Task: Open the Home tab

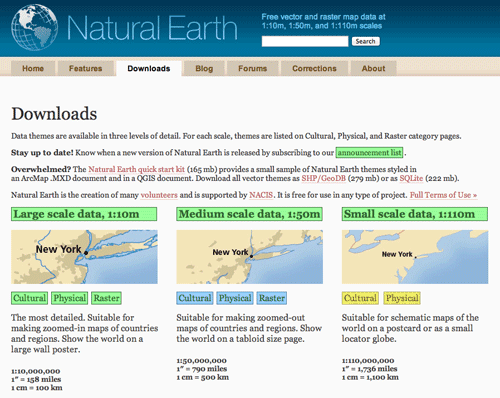Action: [x=33, y=68]
